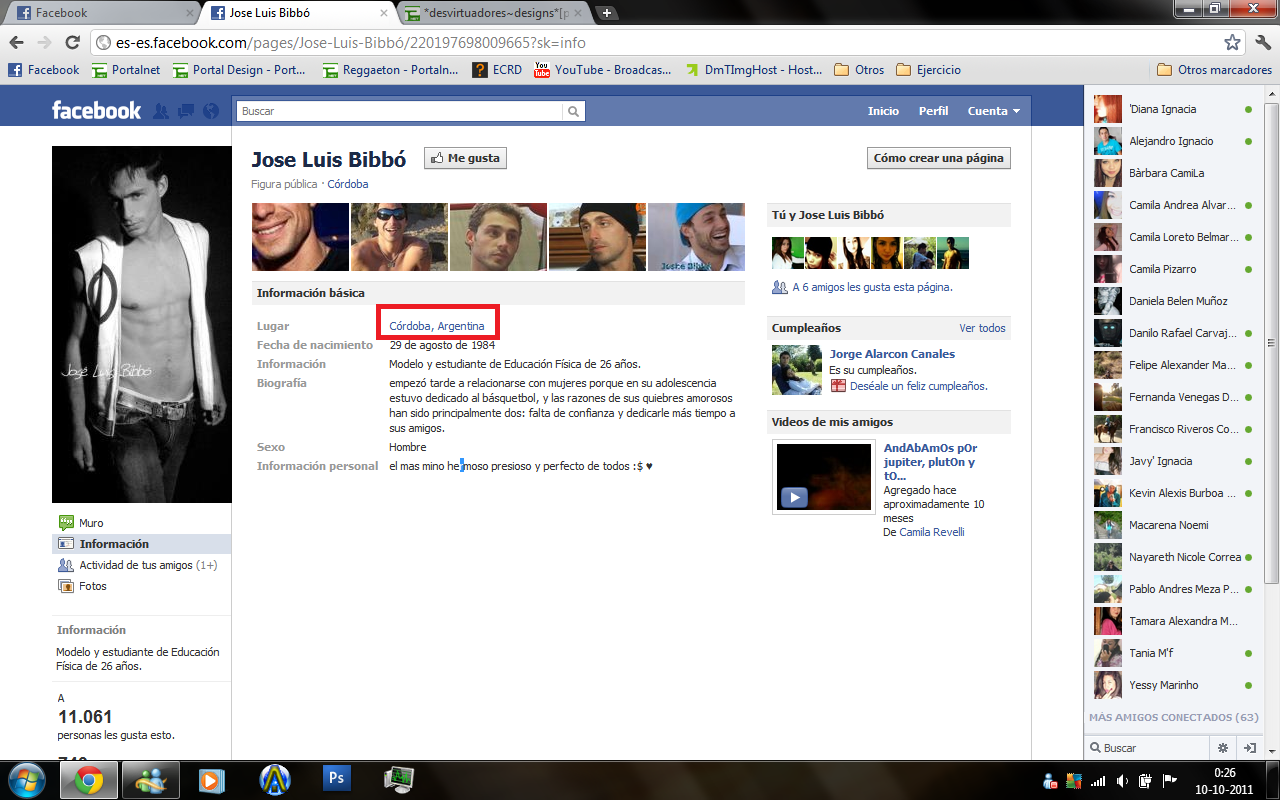Image resolution: width=1280 pixels, height=800 pixels.
Task: Open chat with Macarena Noemi
Action: [1173, 525]
